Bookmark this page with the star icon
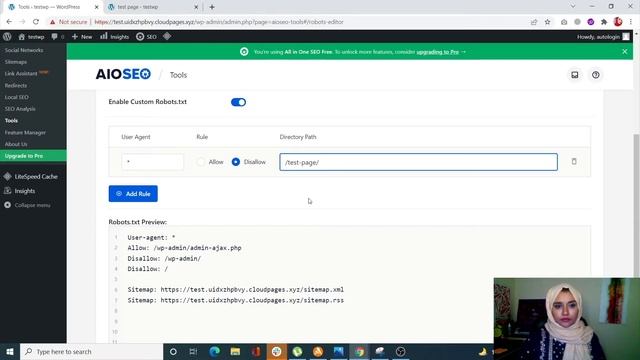This screenshot has width=640, height=360. coord(547,22)
